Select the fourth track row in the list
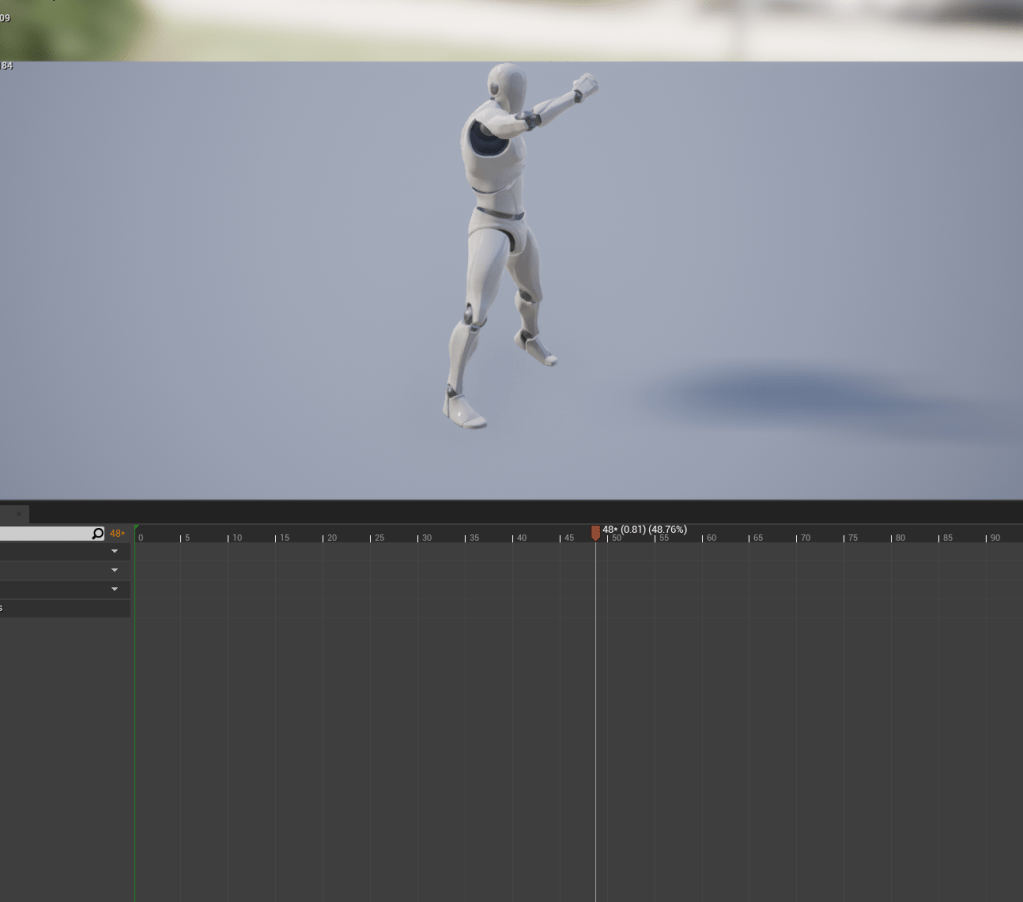1023x902 pixels. coord(60,608)
